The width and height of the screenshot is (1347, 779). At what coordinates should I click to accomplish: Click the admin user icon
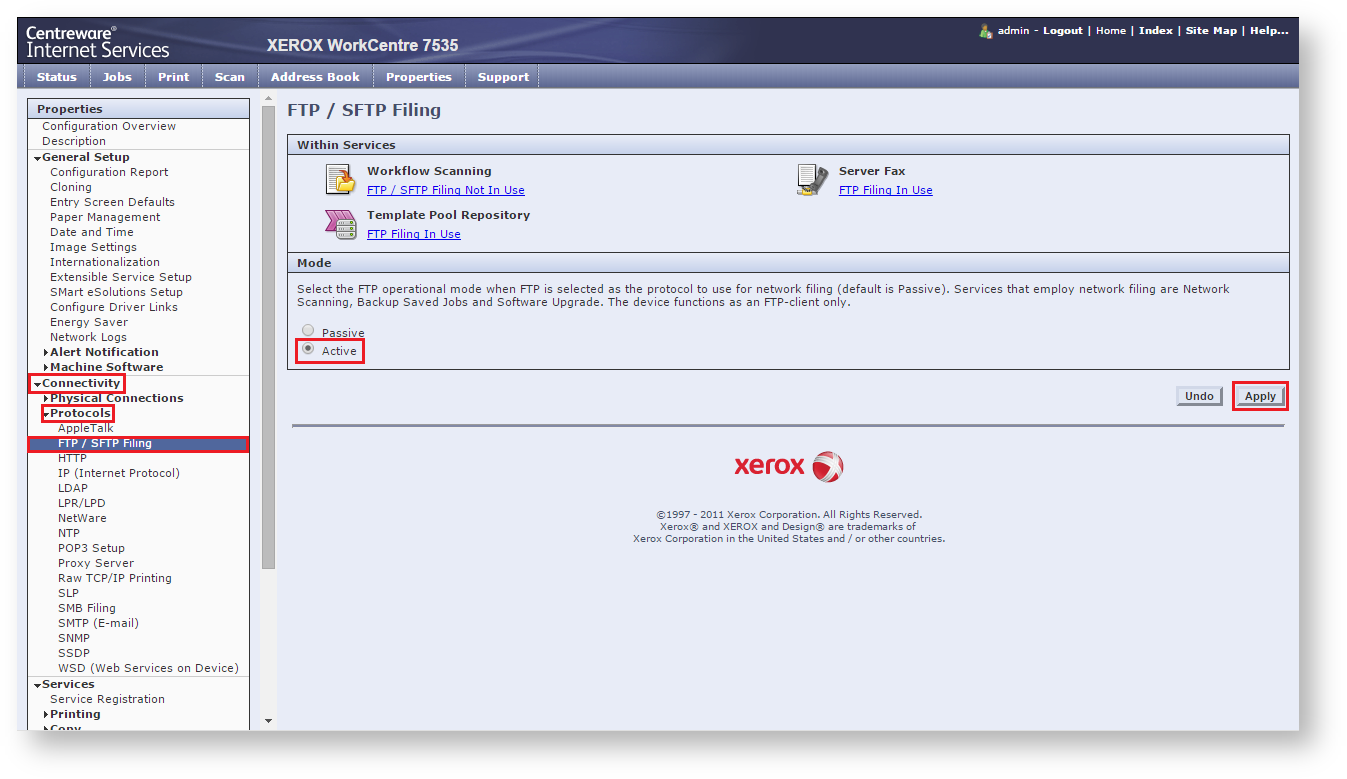coord(986,31)
